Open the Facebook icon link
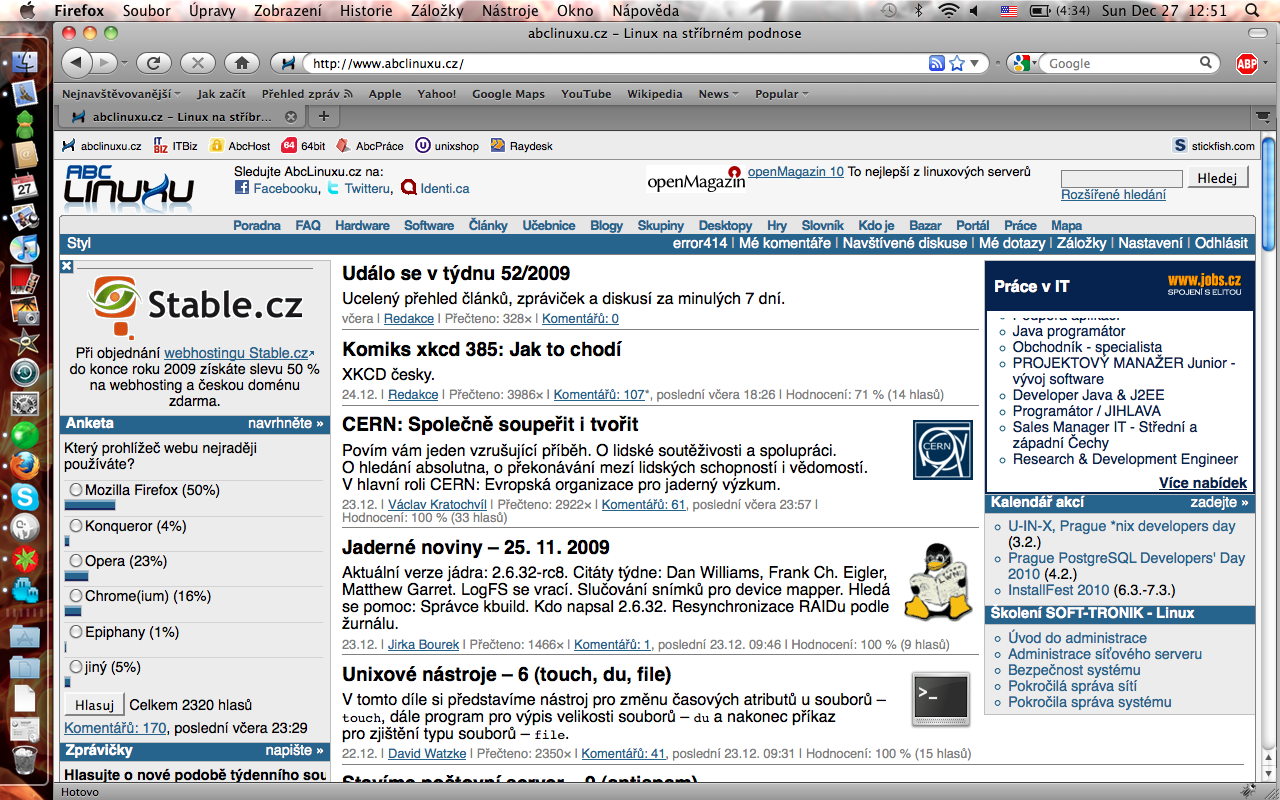The image size is (1280, 800). tap(242, 187)
